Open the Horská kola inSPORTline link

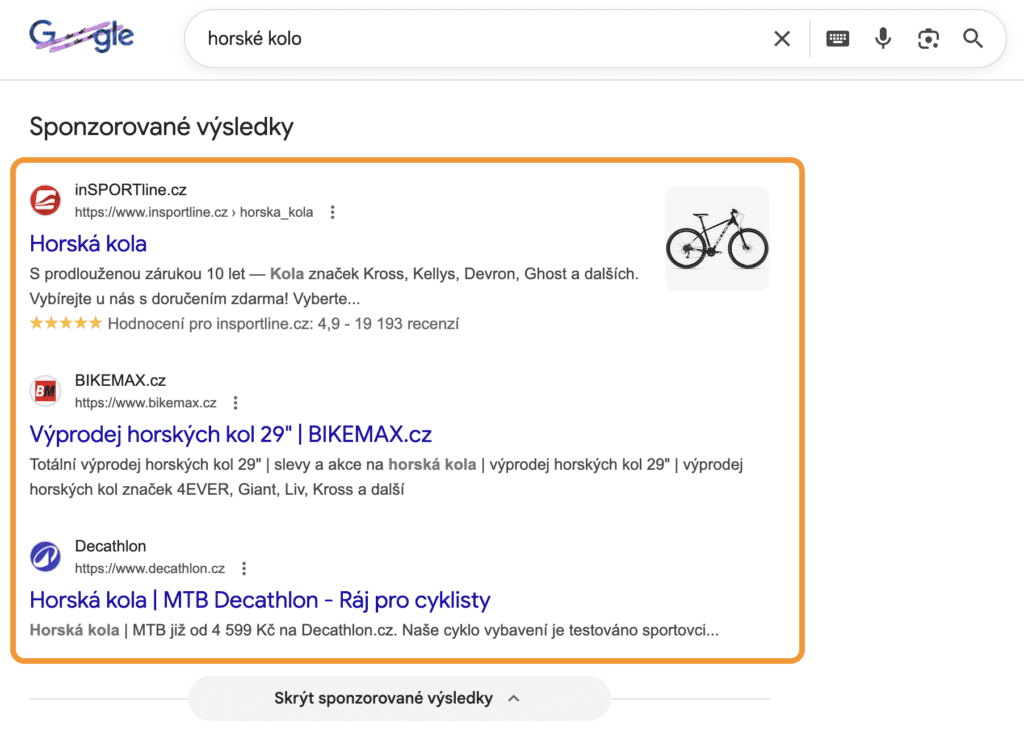[88, 243]
